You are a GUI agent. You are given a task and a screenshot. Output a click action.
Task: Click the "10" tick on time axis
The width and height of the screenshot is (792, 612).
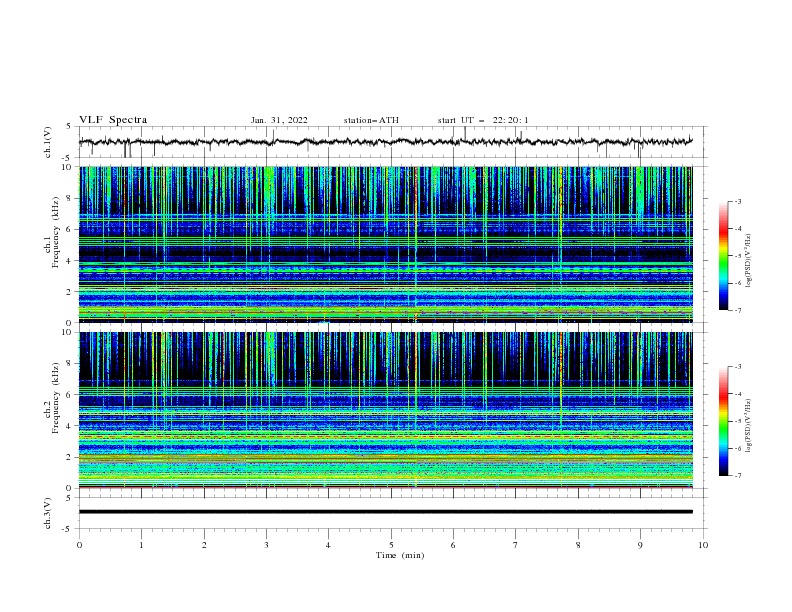coord(703,545)
